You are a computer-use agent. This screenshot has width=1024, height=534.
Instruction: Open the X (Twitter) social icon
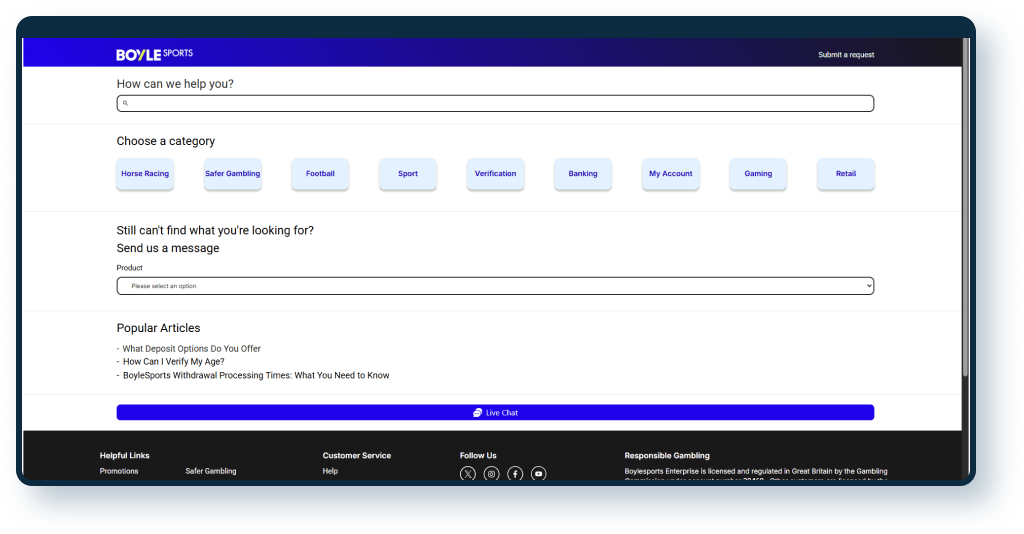(468, 474)
